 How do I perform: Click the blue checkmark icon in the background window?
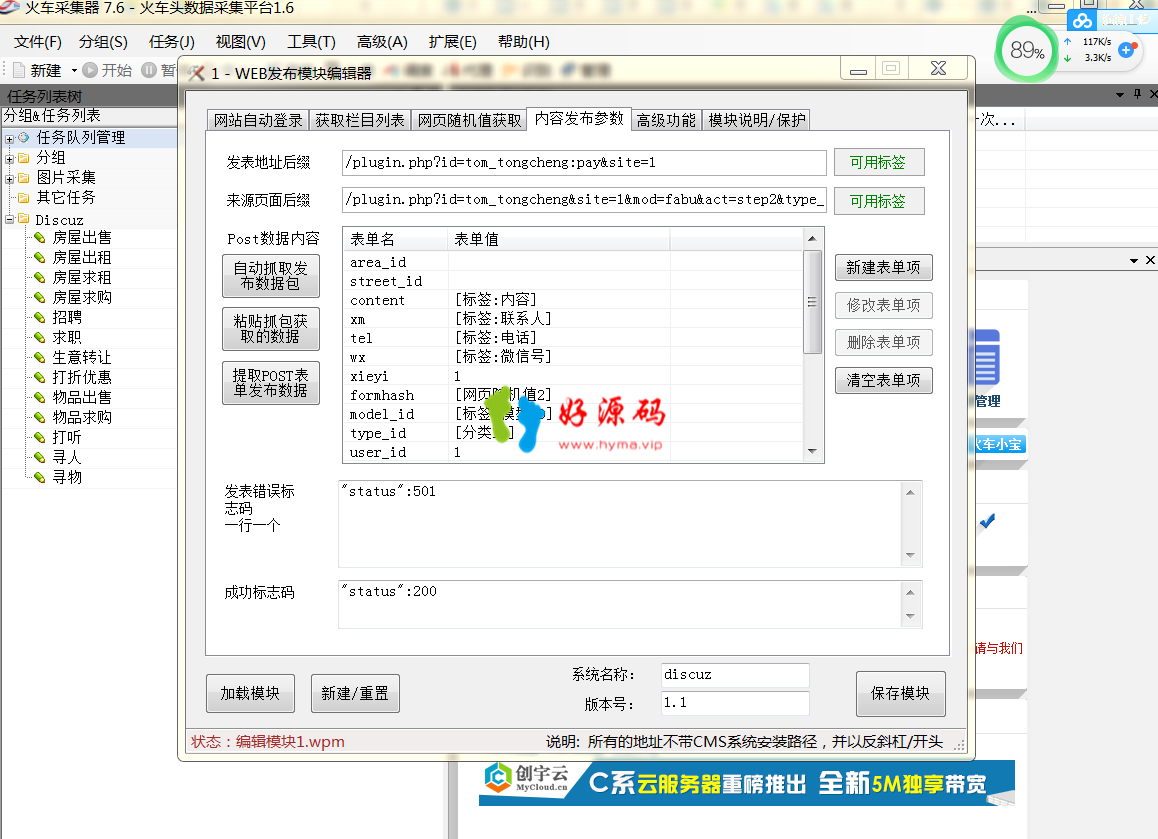point(987,521)
